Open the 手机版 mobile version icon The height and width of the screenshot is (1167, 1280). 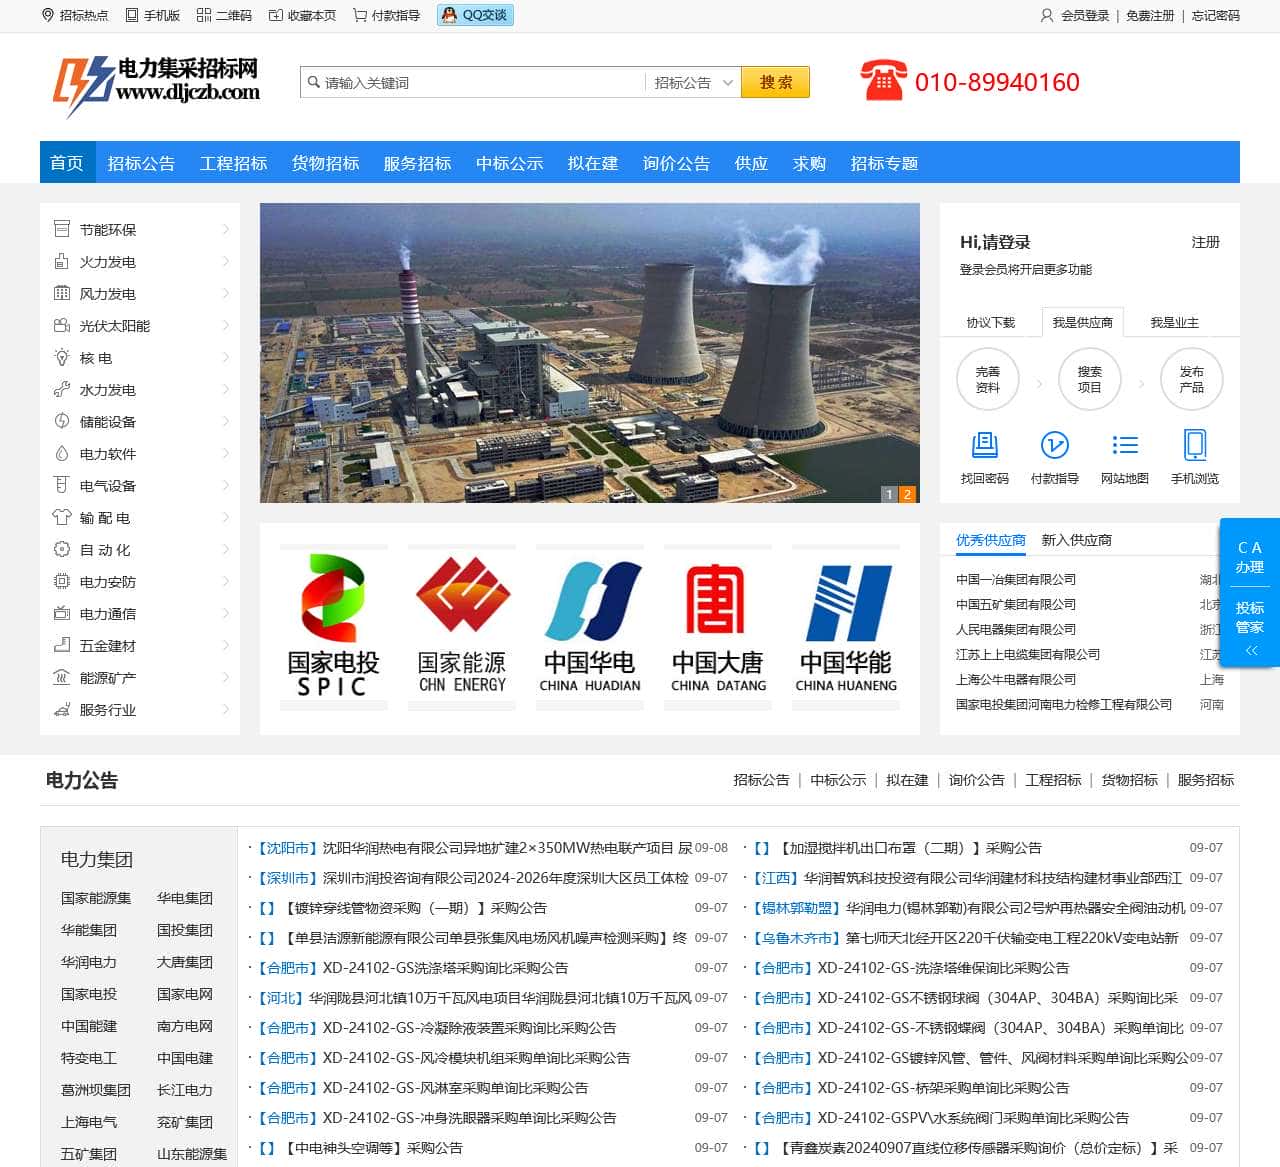[132, 15]
